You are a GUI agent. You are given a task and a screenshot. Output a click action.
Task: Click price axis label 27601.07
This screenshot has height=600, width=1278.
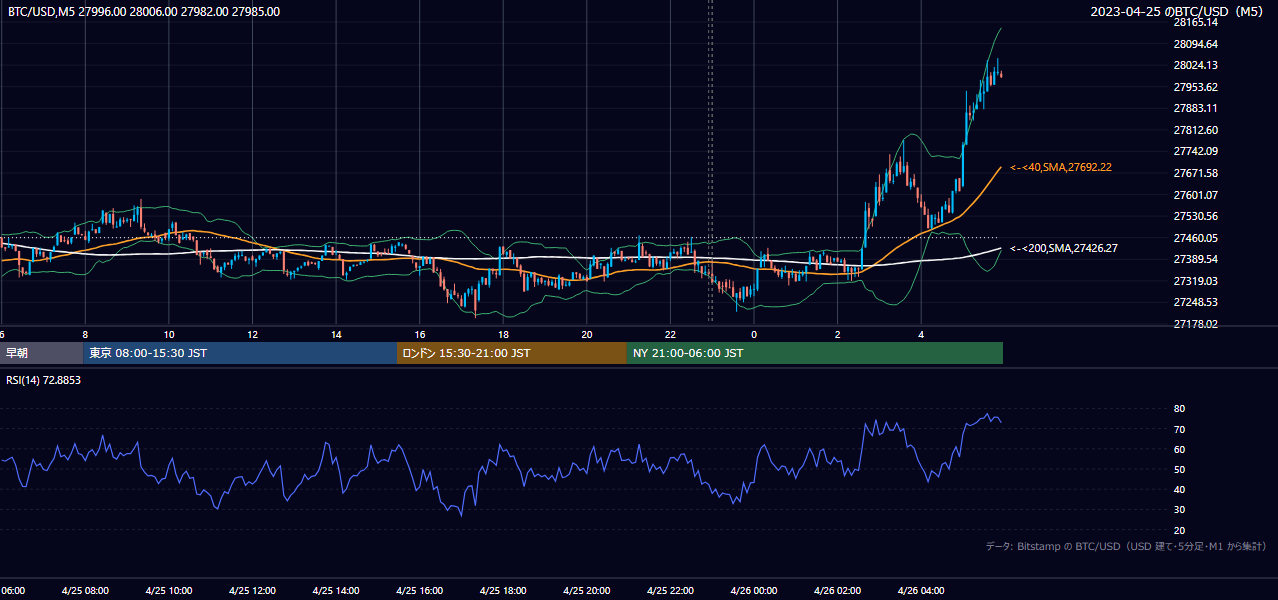1196,195
